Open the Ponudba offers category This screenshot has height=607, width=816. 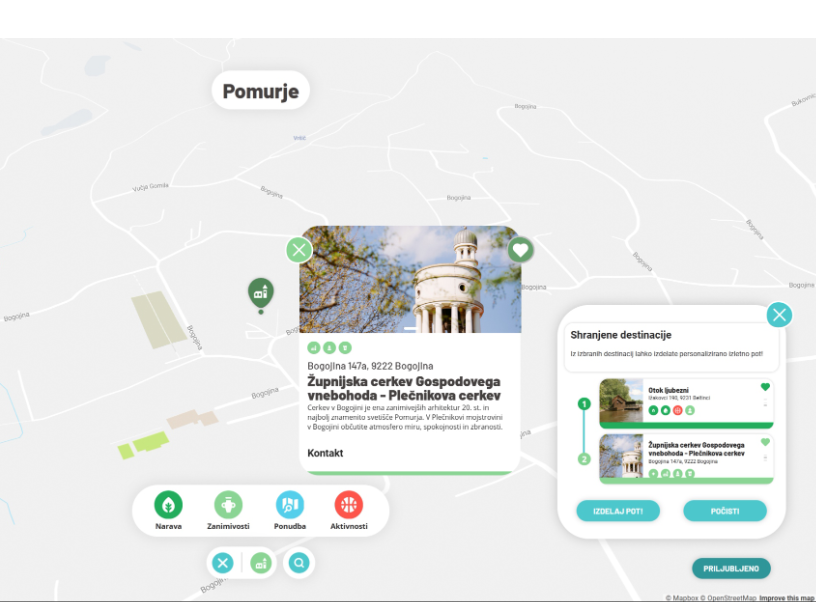pos(290,505)
